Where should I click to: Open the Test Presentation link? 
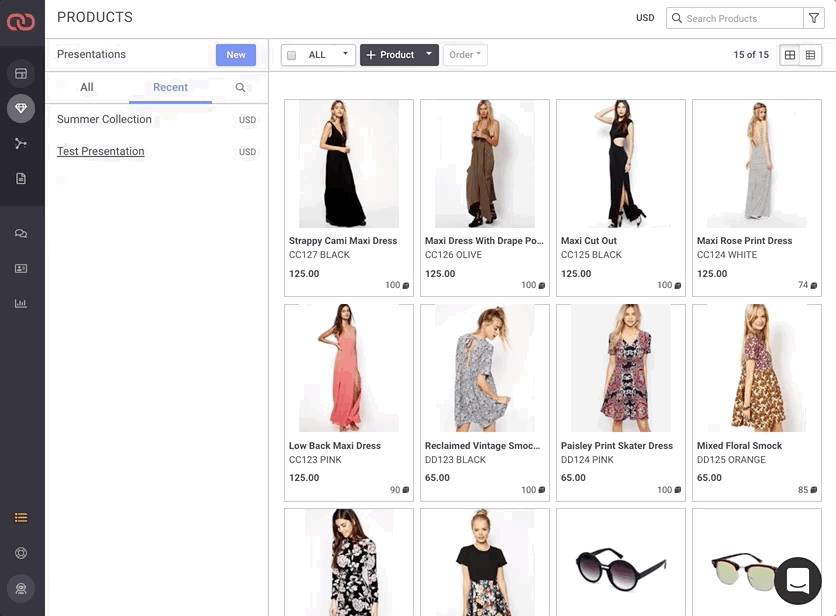point(101,151)
